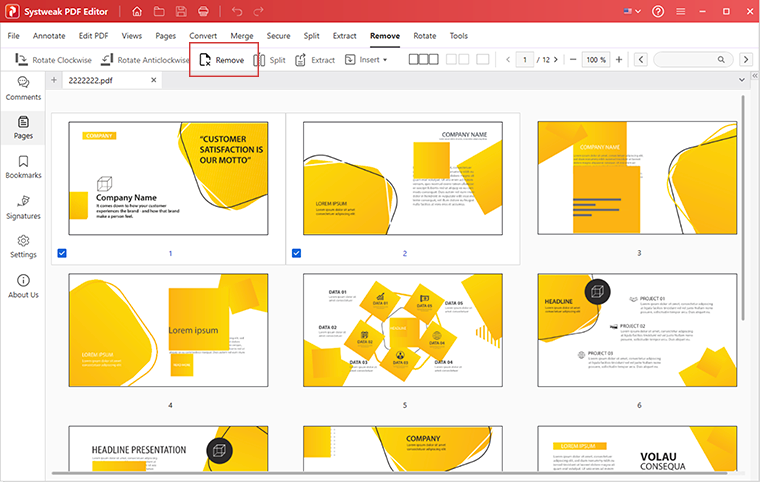This screenshot has height=482, width=760.
Task: Open the File menu
Action: coord(14,36)
